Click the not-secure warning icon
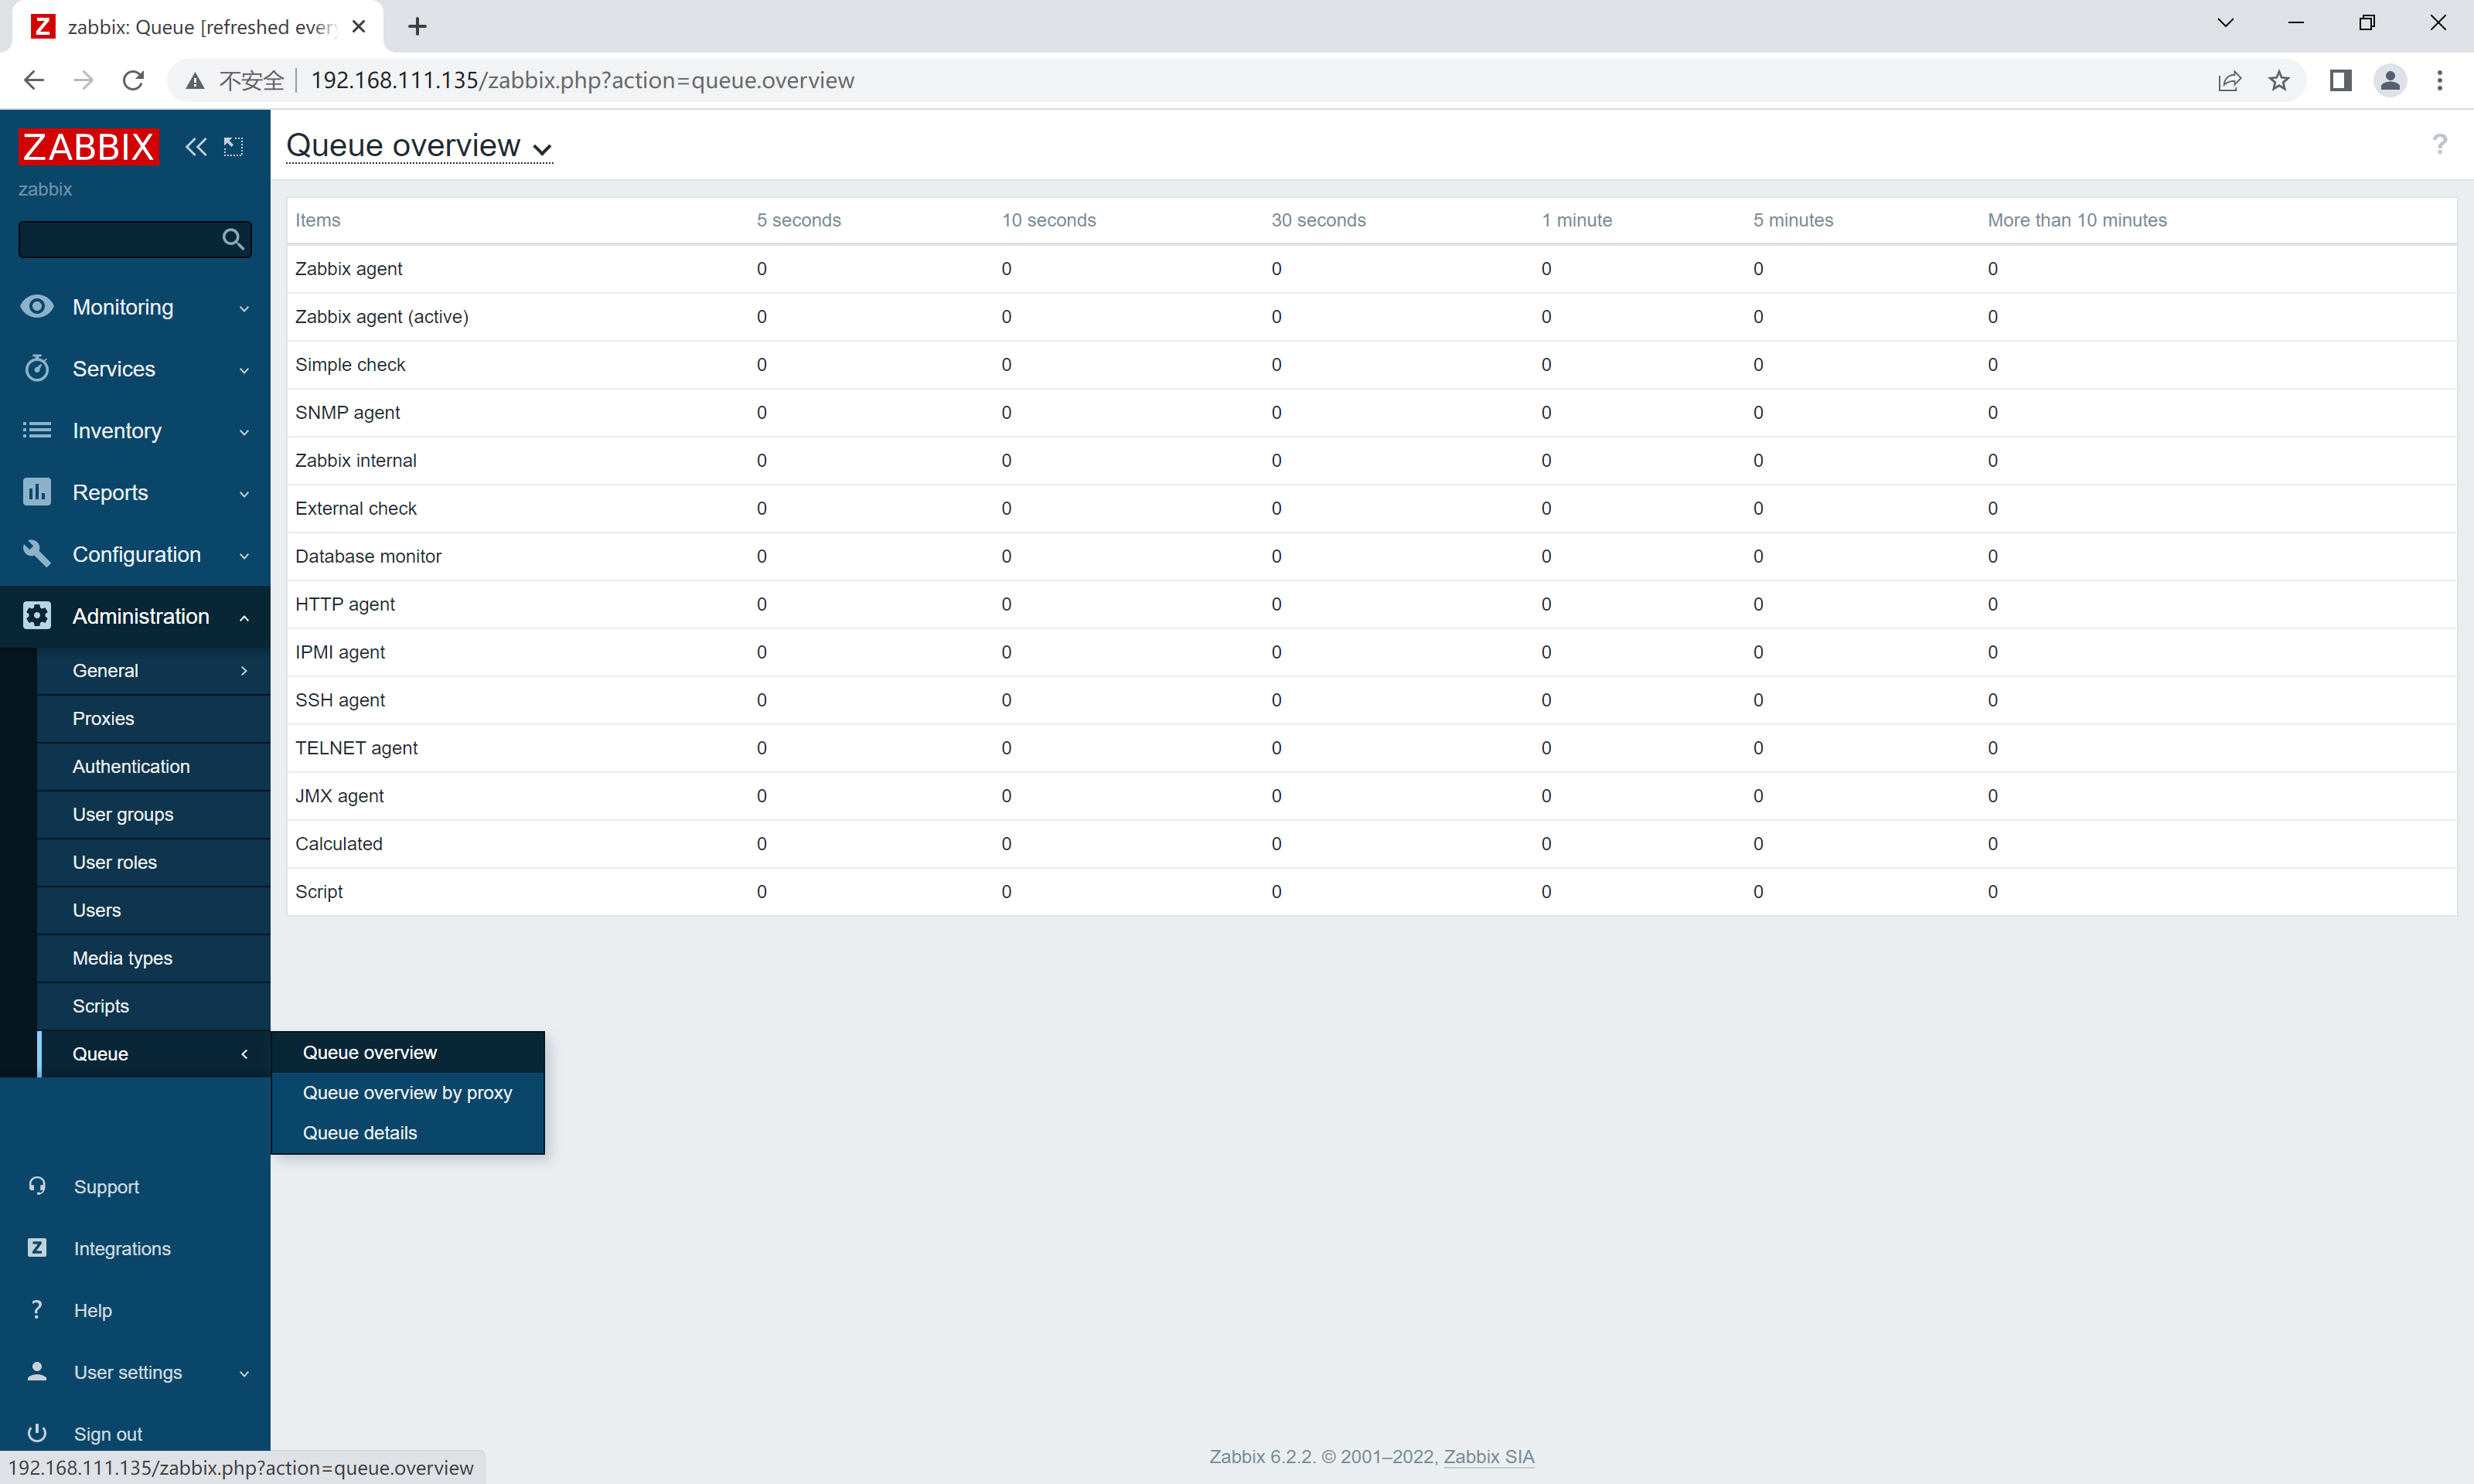Image resolution: width=2474 pixels, height=1484 pixels. (x=195, y=81)
